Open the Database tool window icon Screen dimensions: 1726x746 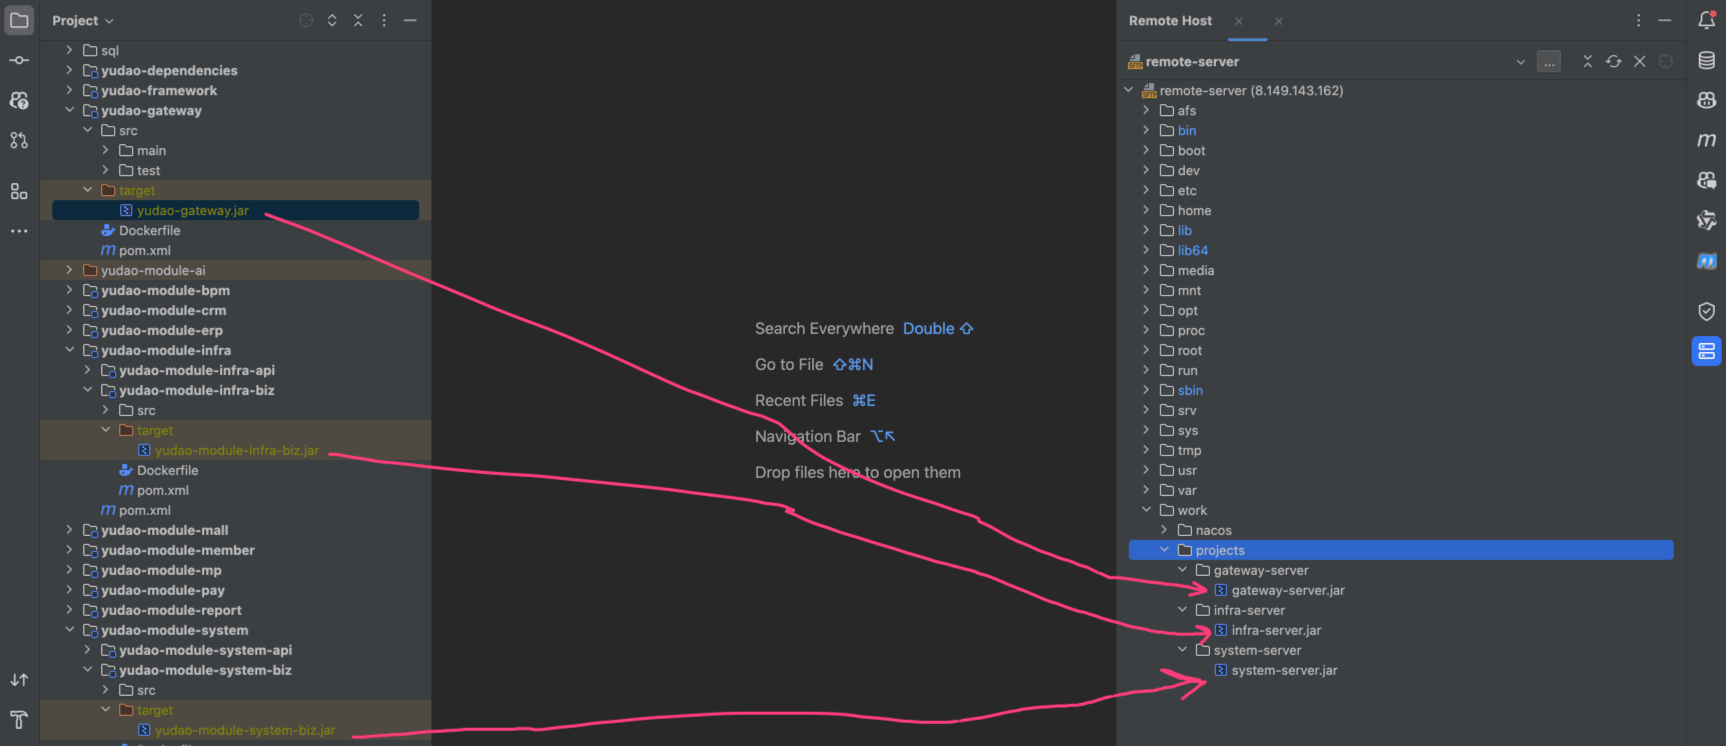click(1706, 61)
